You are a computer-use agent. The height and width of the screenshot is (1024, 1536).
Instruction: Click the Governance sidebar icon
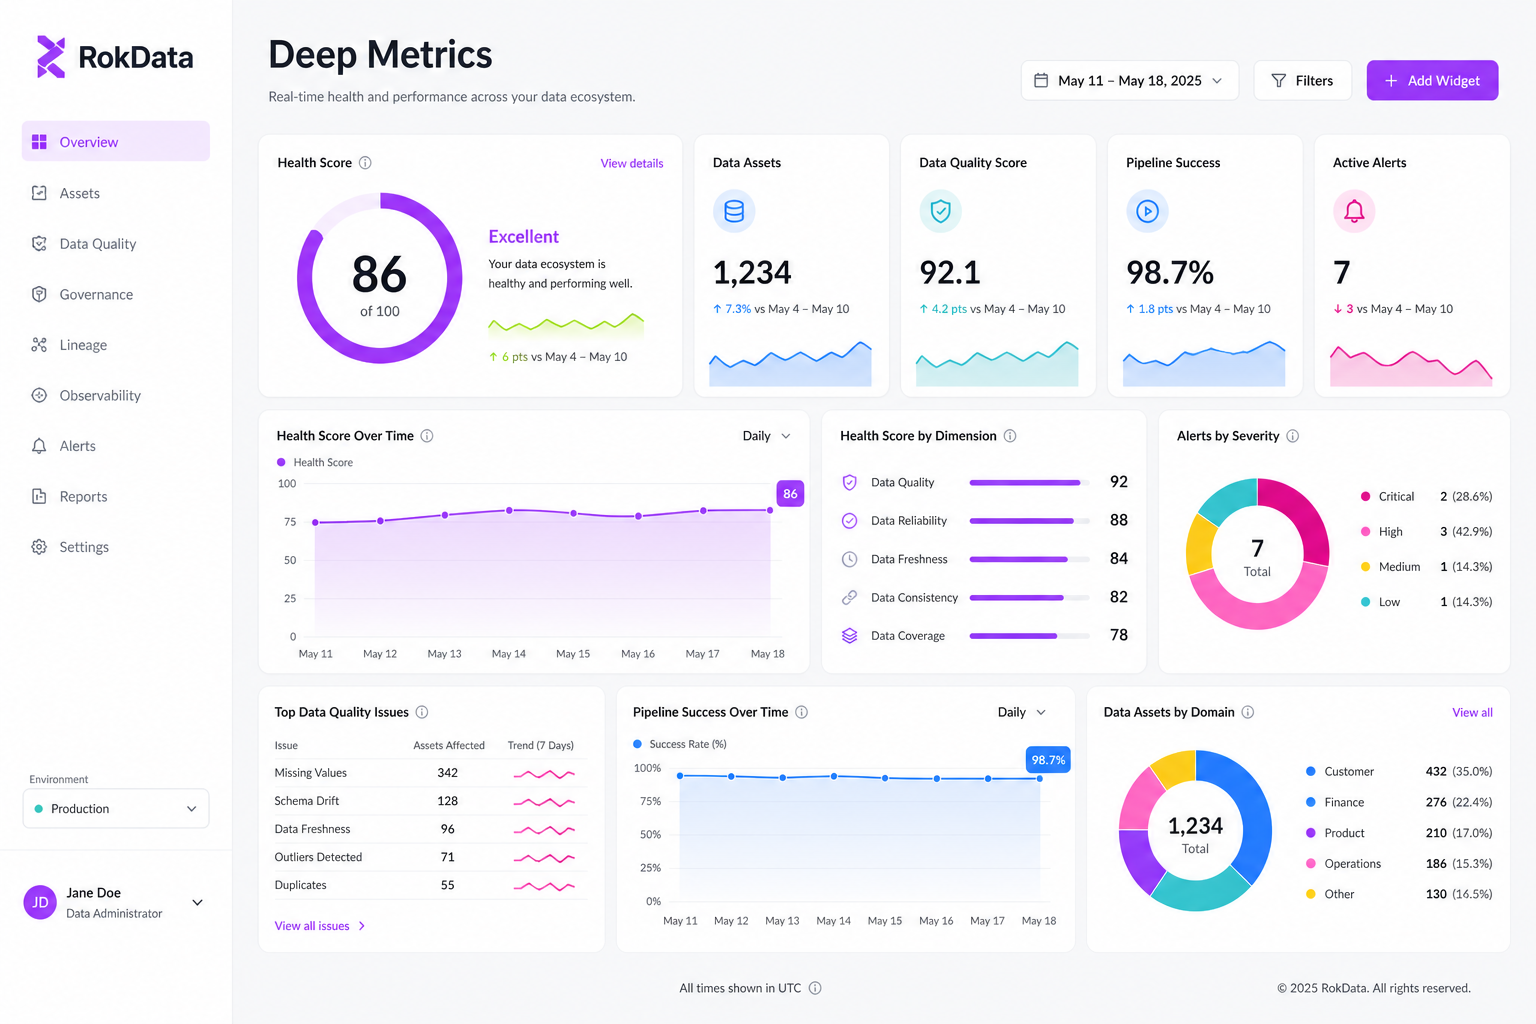pos(39,294)
